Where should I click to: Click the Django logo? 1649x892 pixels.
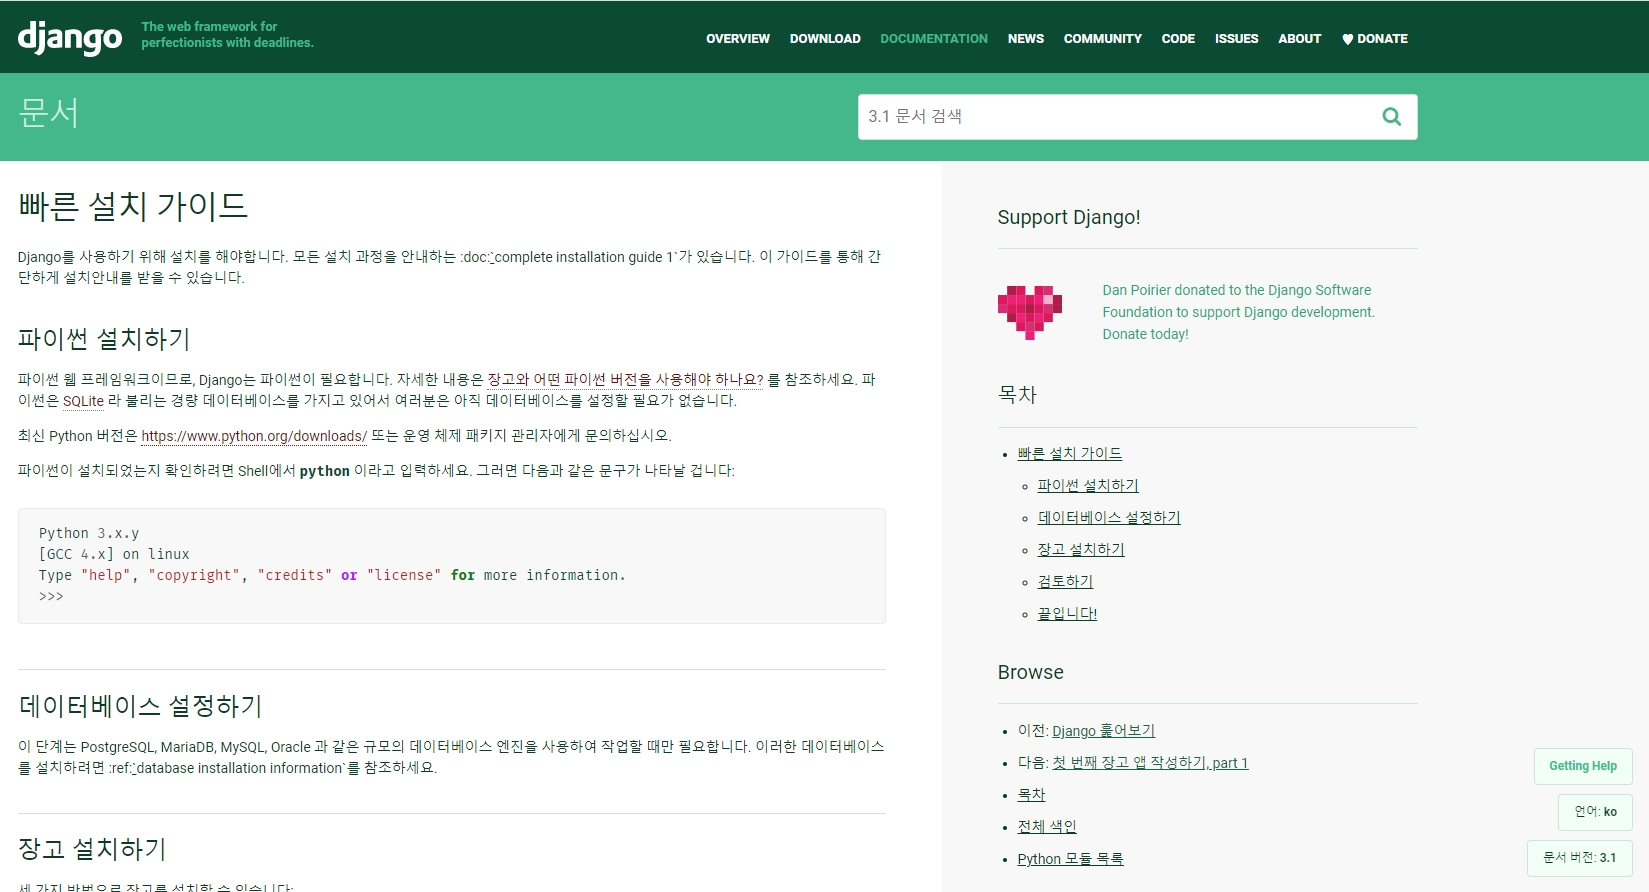(x=70, y=38)
